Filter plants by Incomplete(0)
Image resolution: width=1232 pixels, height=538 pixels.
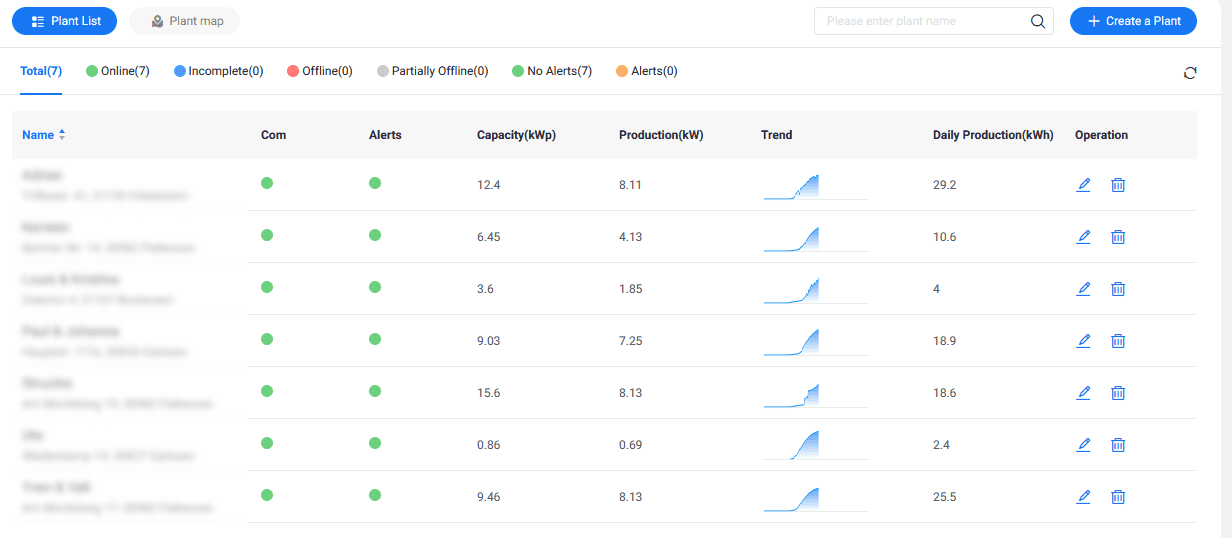click(x=218, y=71)
